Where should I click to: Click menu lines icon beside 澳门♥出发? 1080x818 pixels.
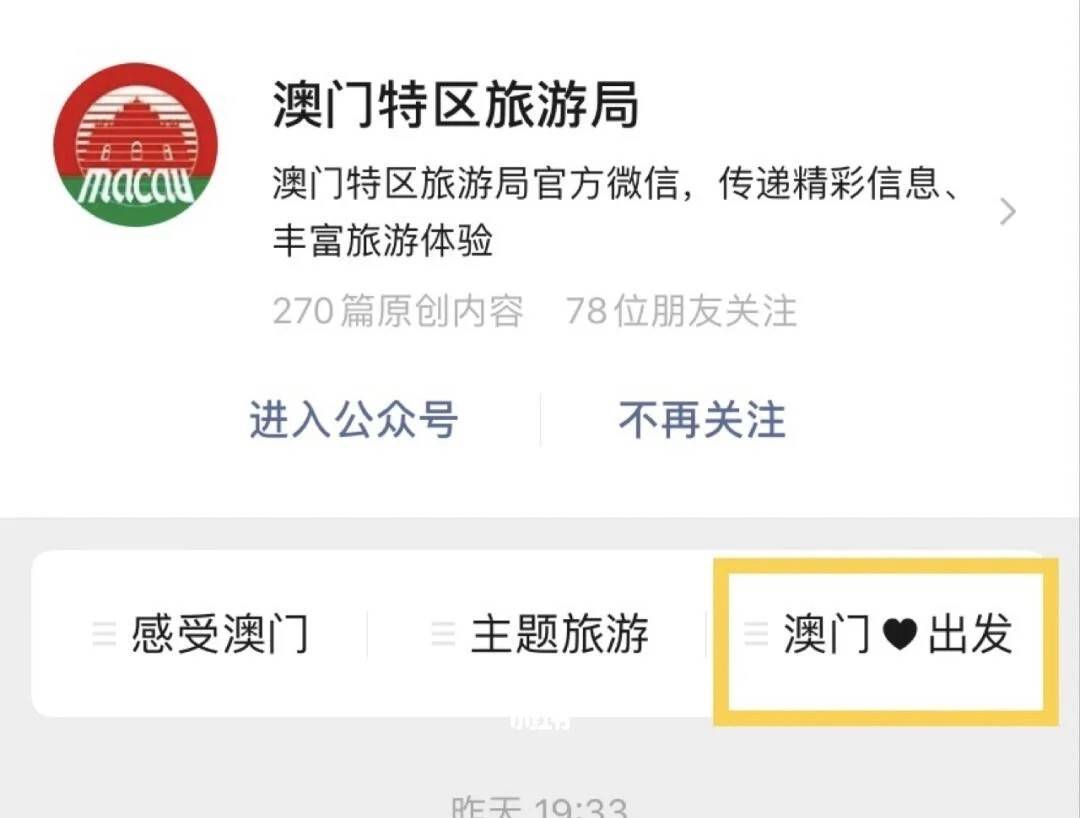pos(756,633)
